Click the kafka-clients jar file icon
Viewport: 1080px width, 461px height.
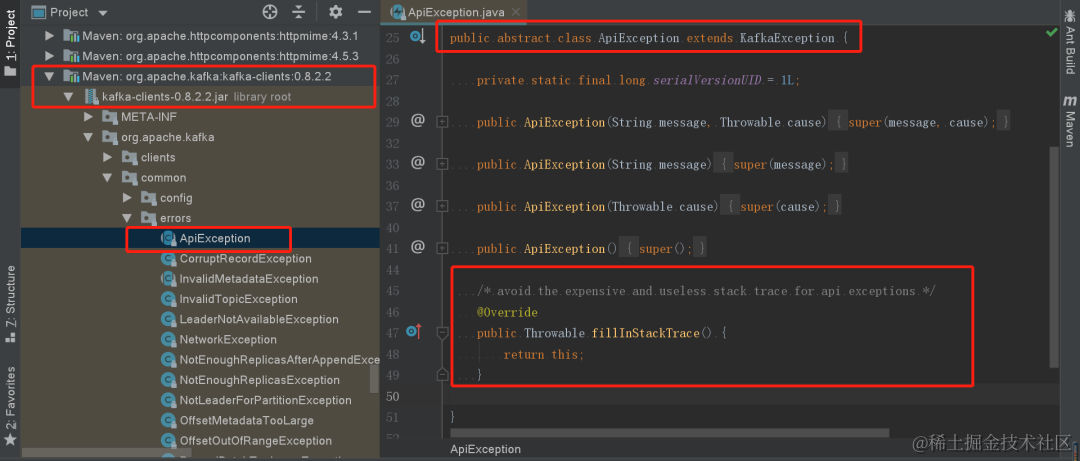[90, 96]
